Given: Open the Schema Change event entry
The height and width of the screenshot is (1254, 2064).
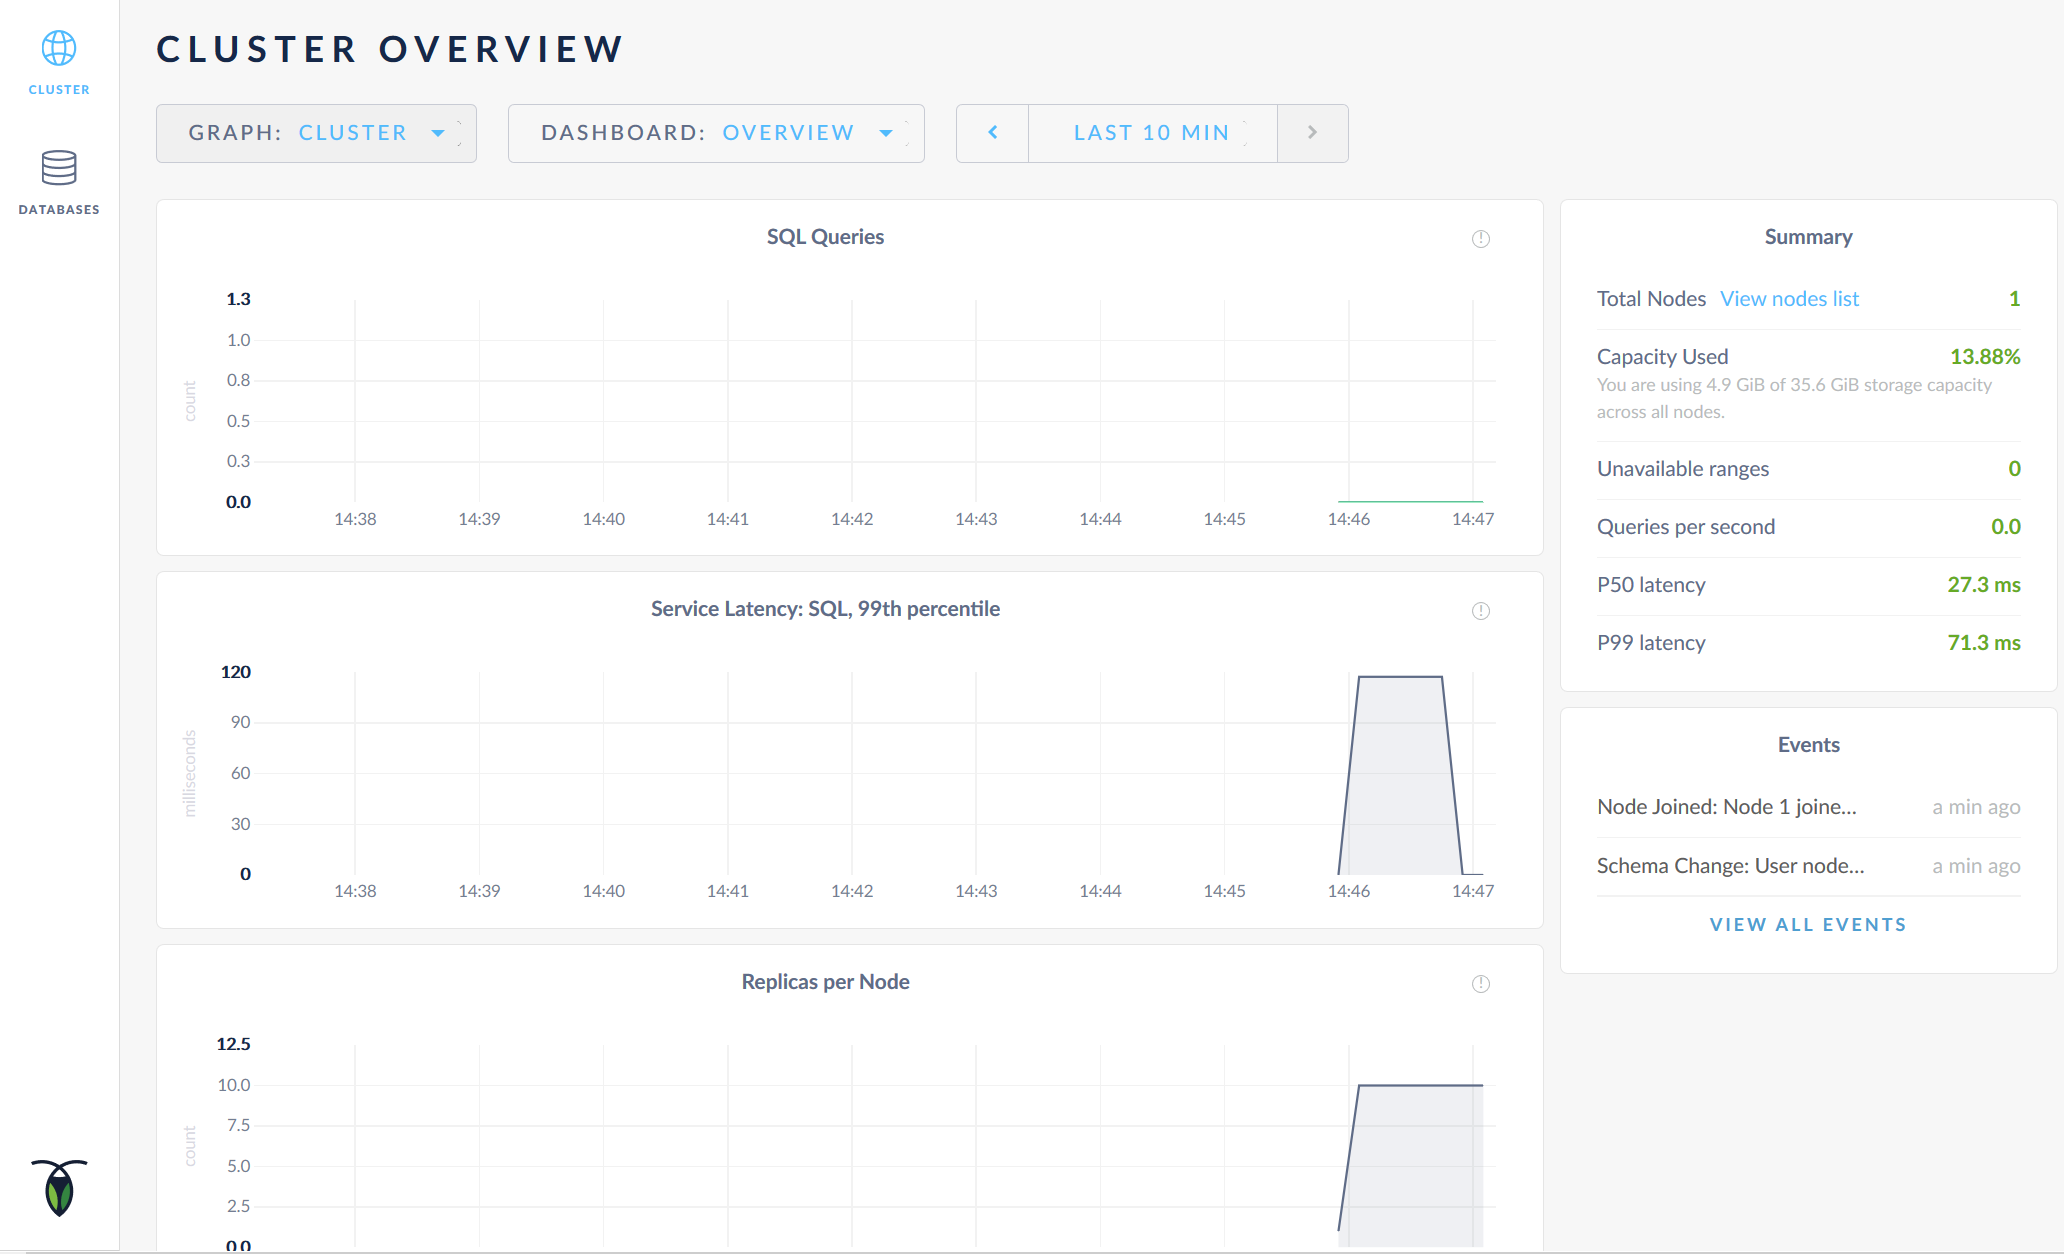Looking at the screenshot, I should tap(1730, 866).
